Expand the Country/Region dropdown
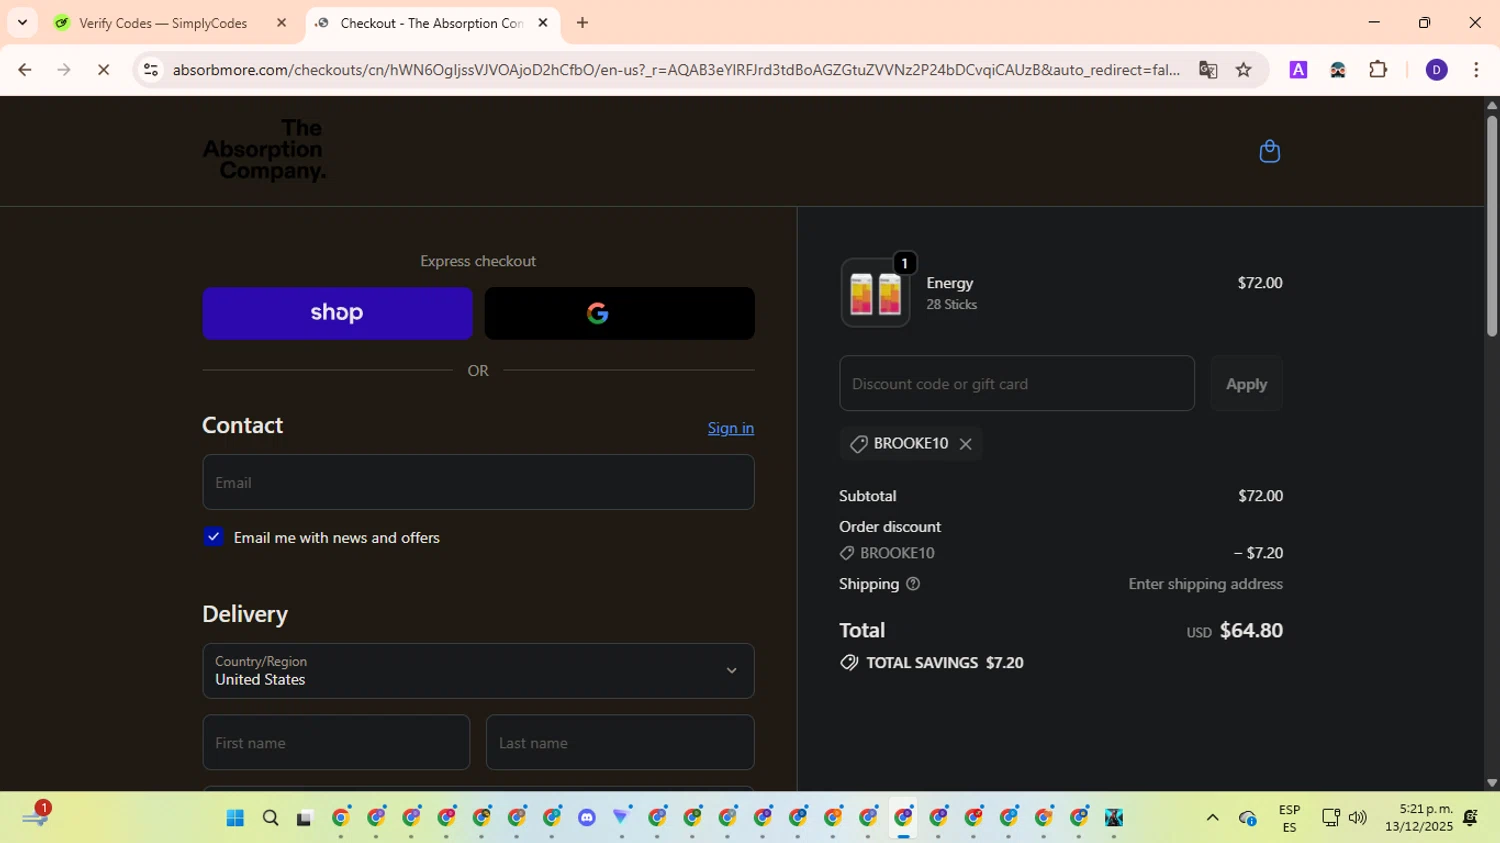 [478, 671]
